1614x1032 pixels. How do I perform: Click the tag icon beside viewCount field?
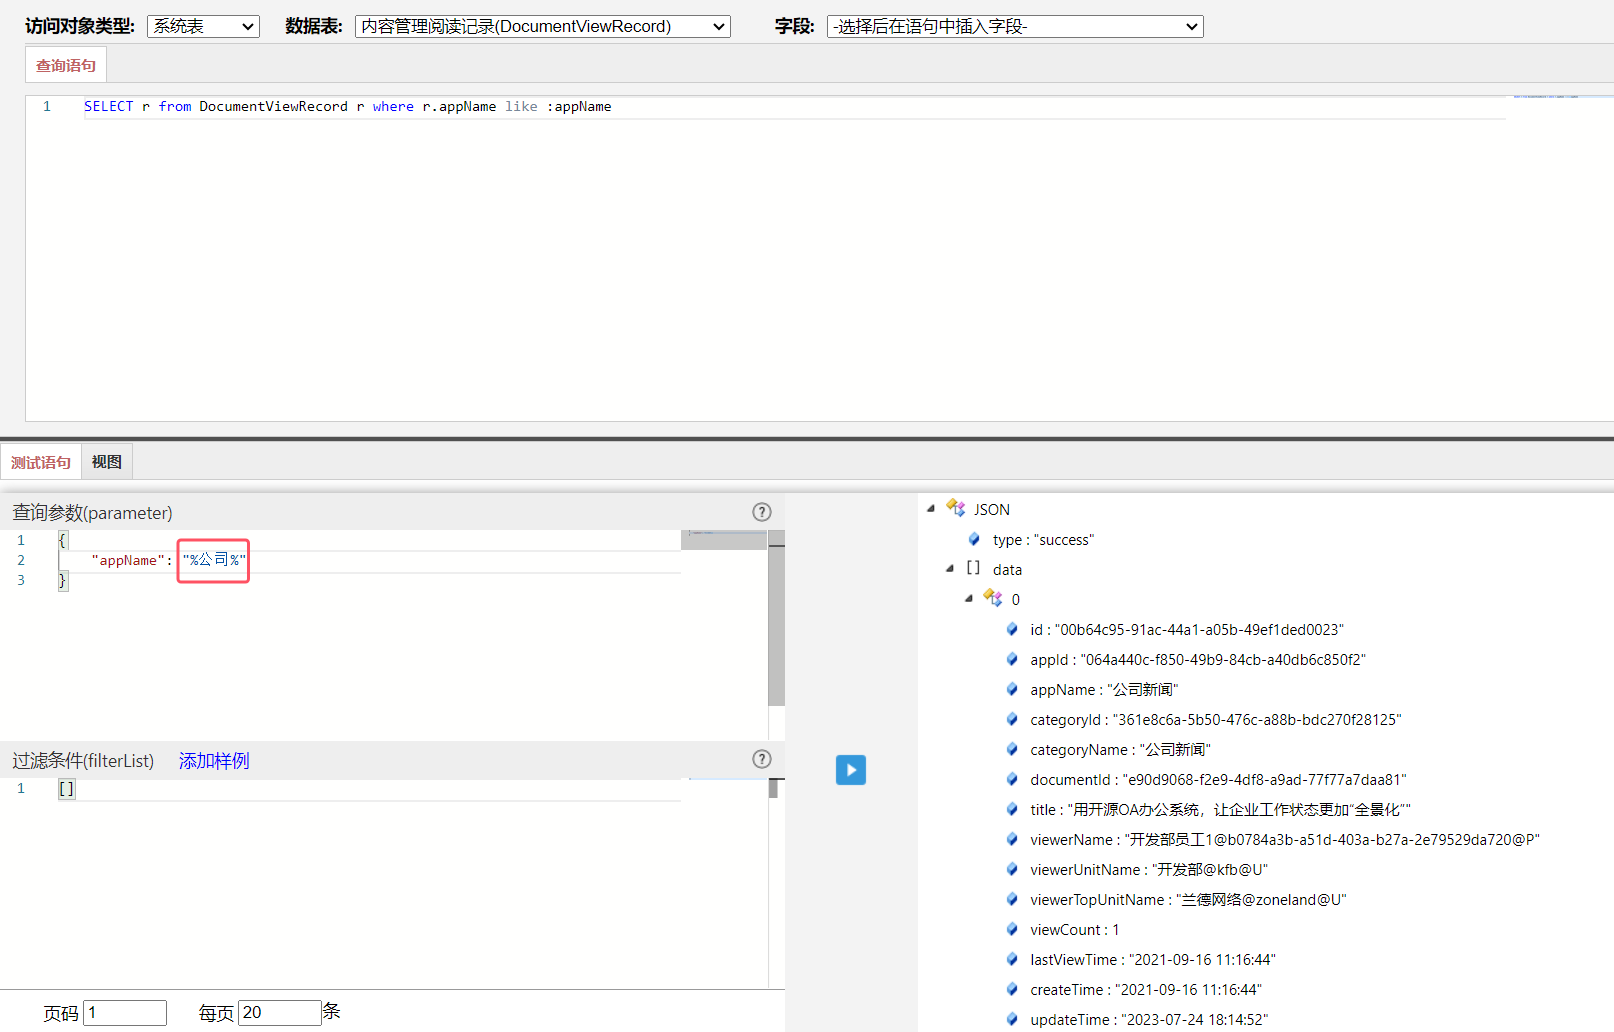pos(1012,929)
